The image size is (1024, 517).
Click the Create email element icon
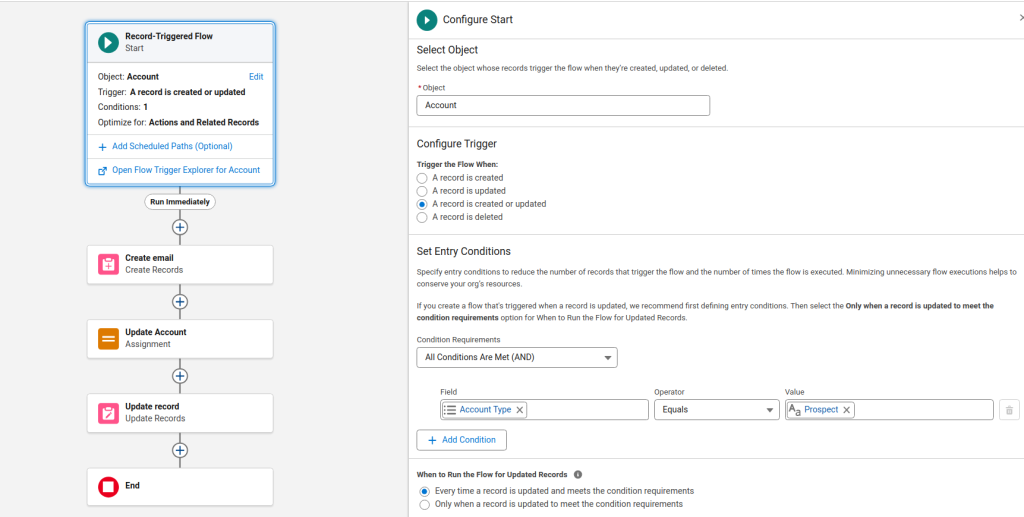pos(108,264)
